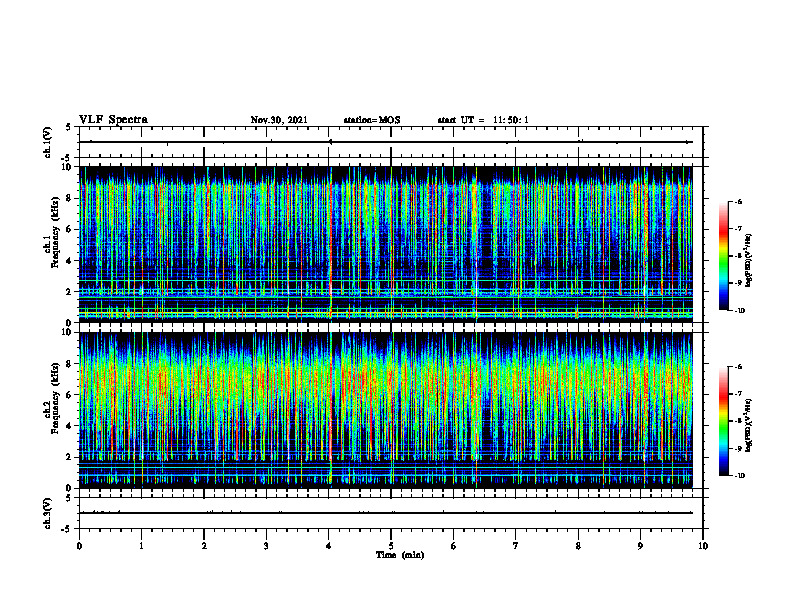Click the "station=MOS" header label

coord(372,120)
